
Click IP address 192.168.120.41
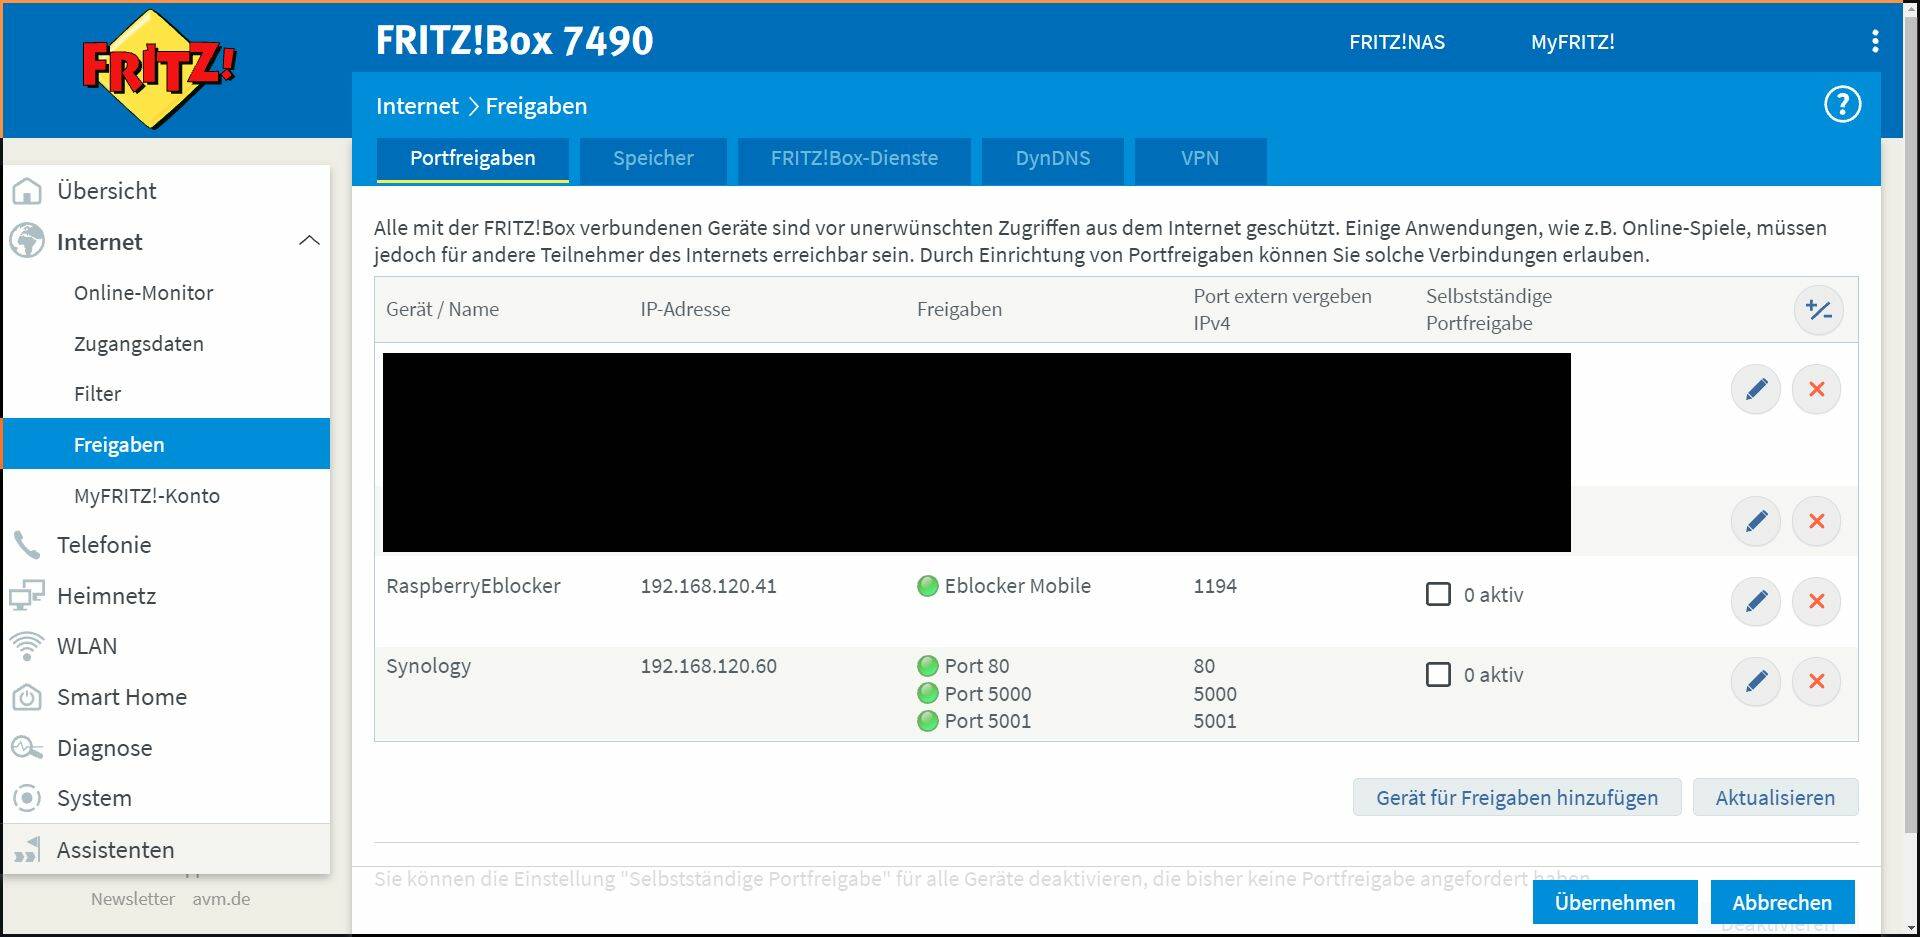click(708, 586)
